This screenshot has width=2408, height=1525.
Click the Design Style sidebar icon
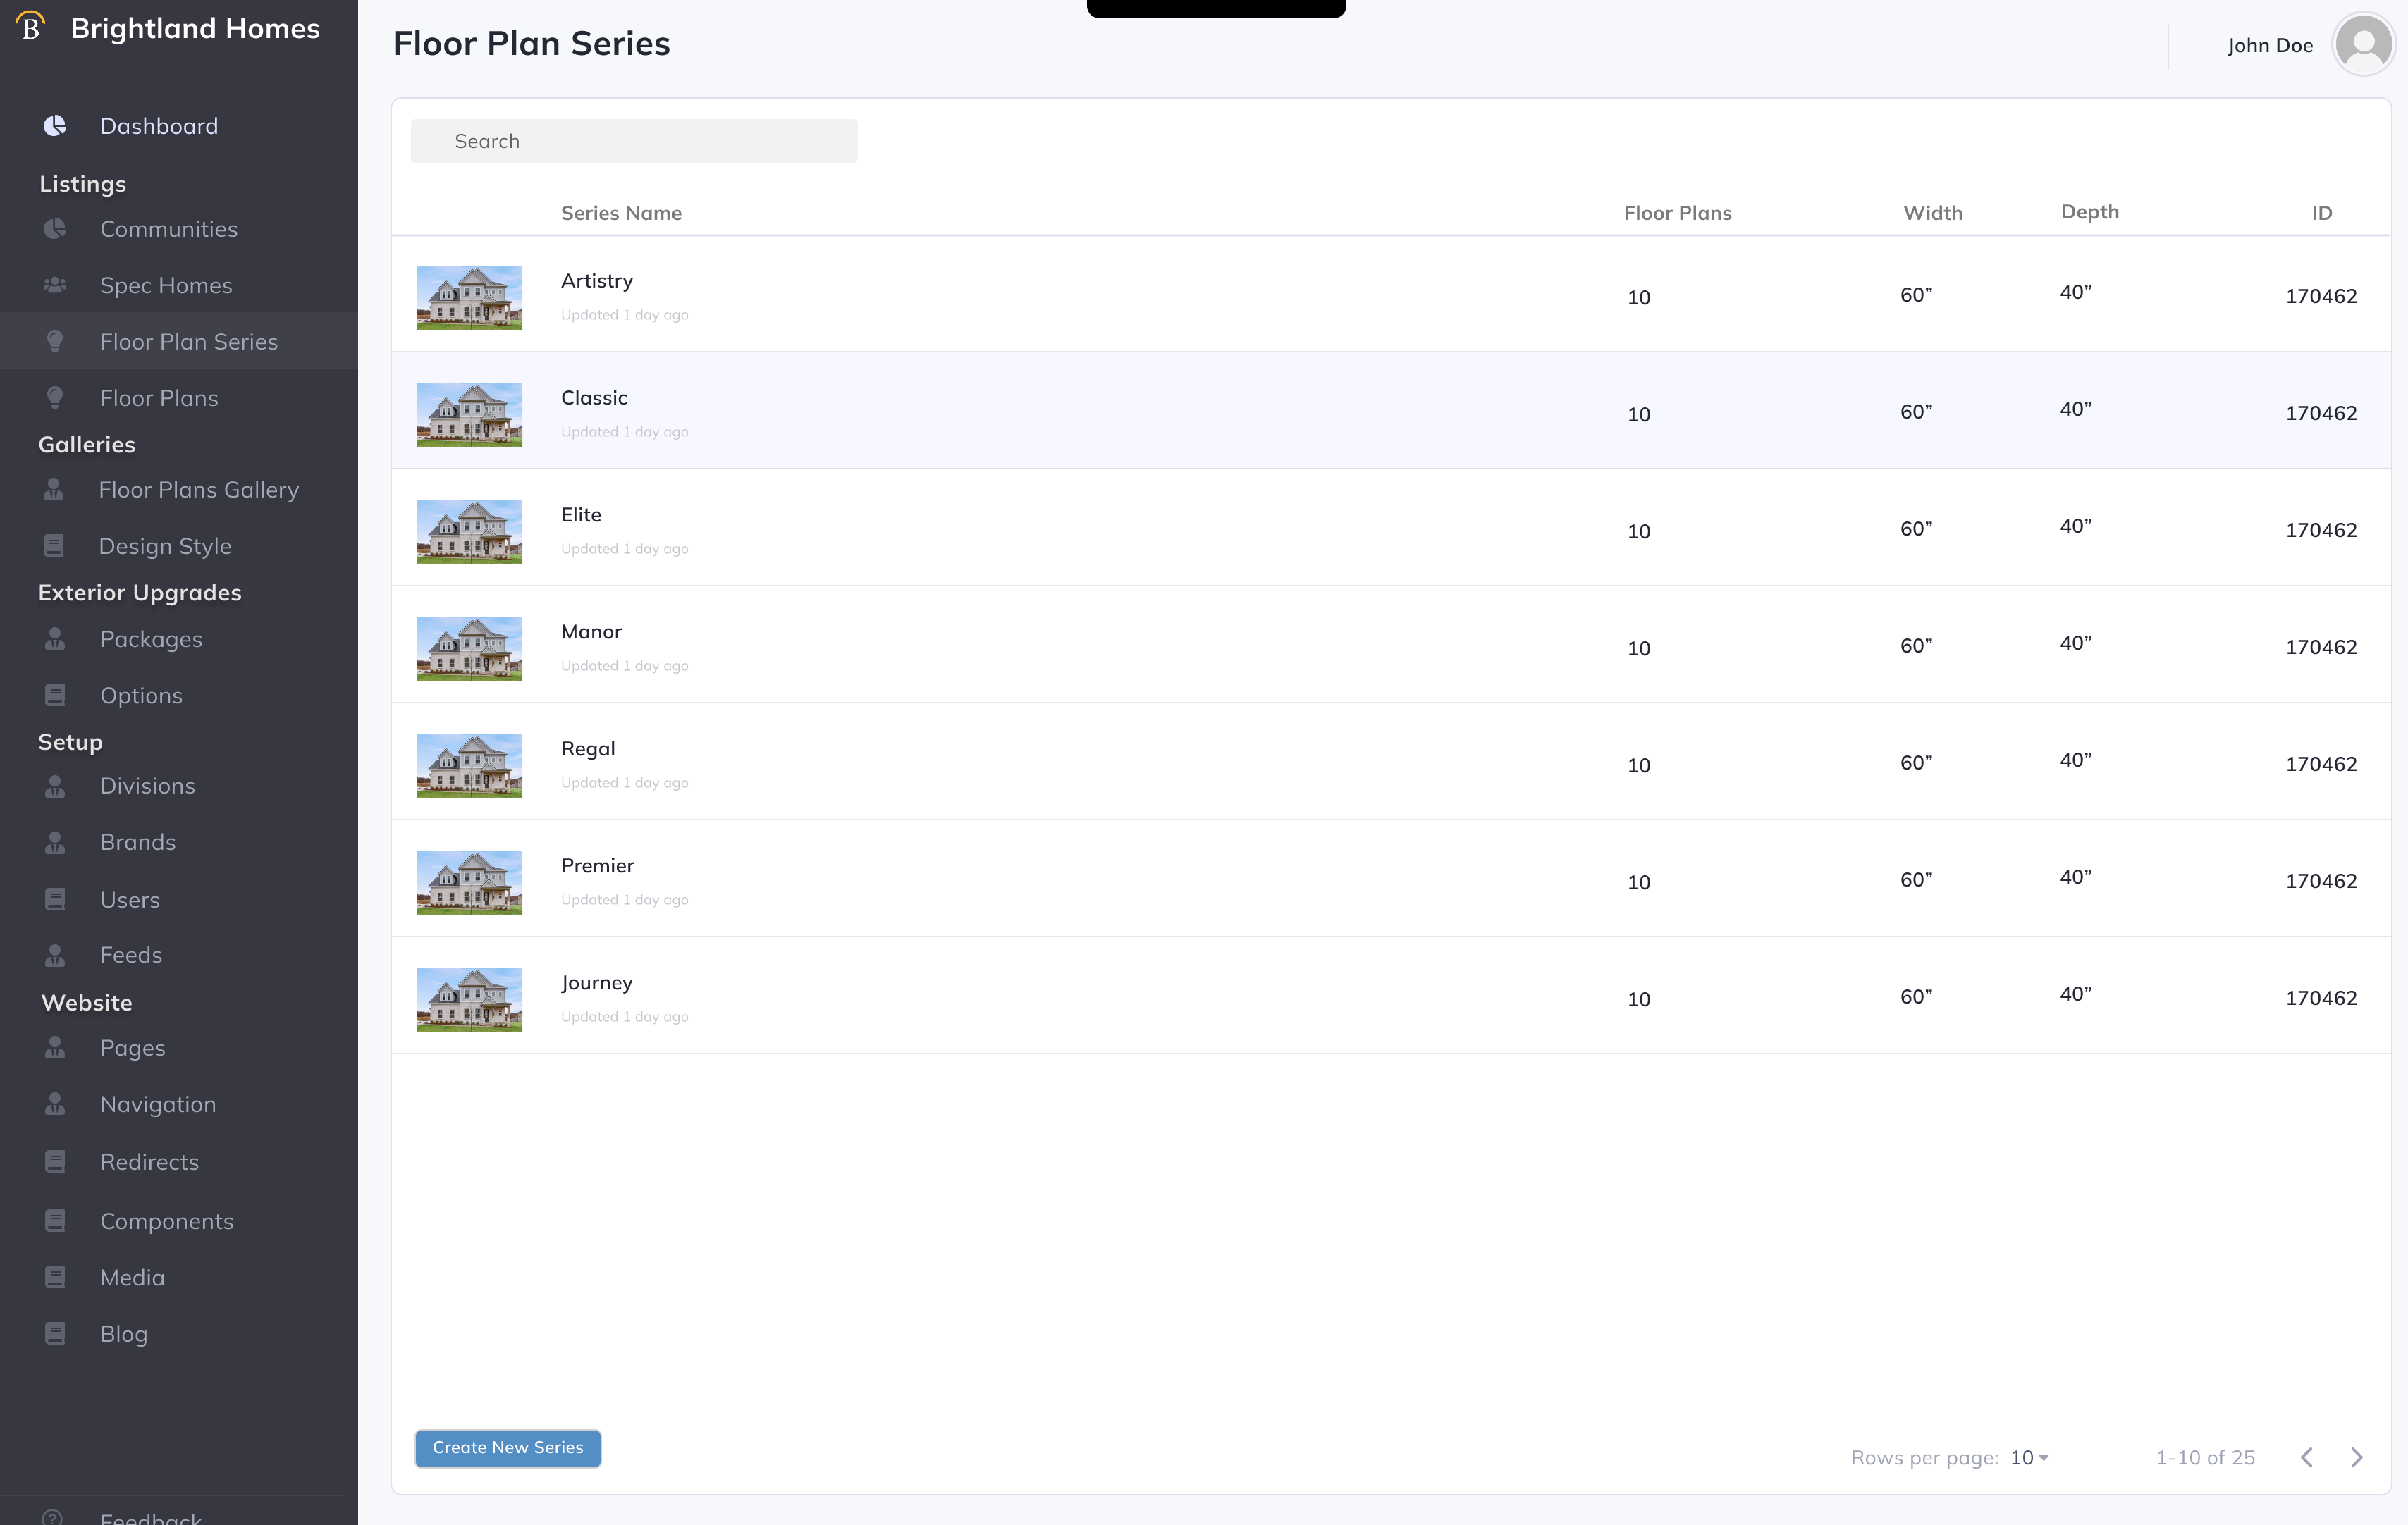[54, 546]
